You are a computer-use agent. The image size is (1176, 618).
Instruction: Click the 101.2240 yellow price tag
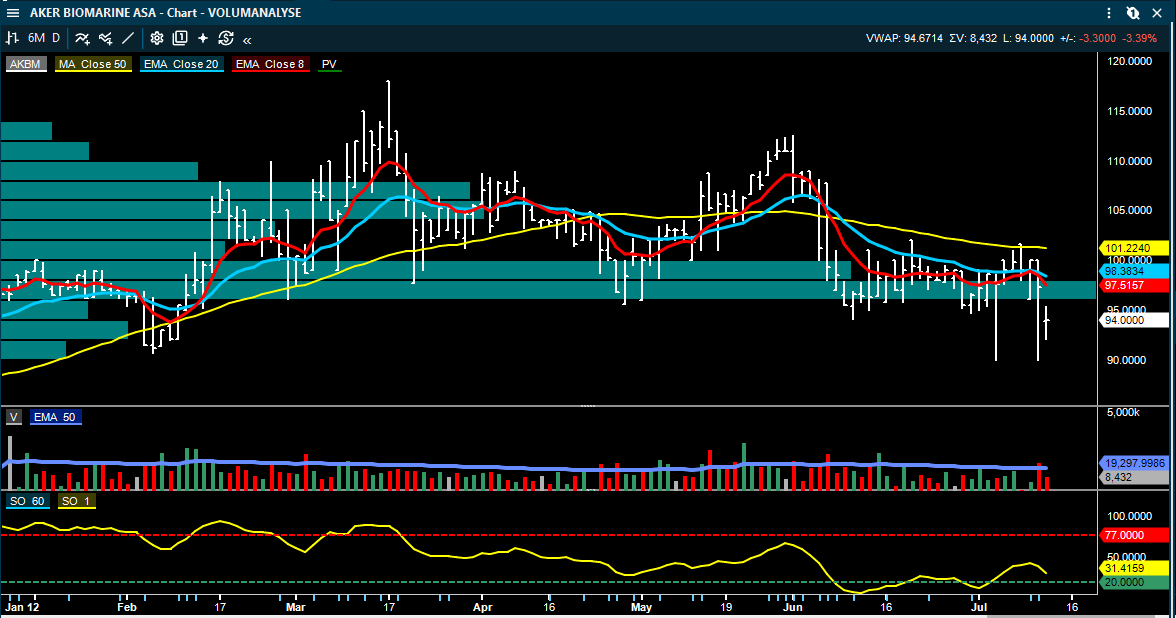(x=1133, y=248)
